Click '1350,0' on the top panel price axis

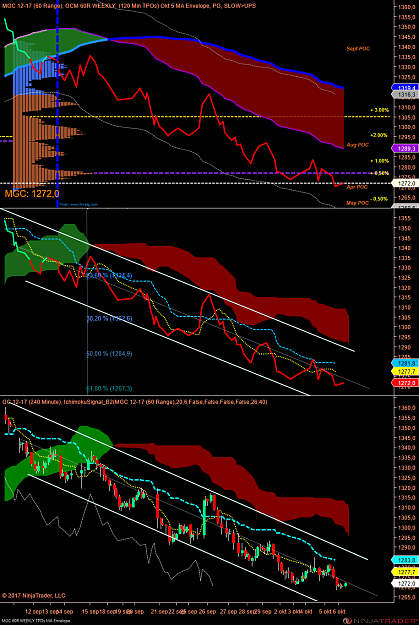(407, 27)
